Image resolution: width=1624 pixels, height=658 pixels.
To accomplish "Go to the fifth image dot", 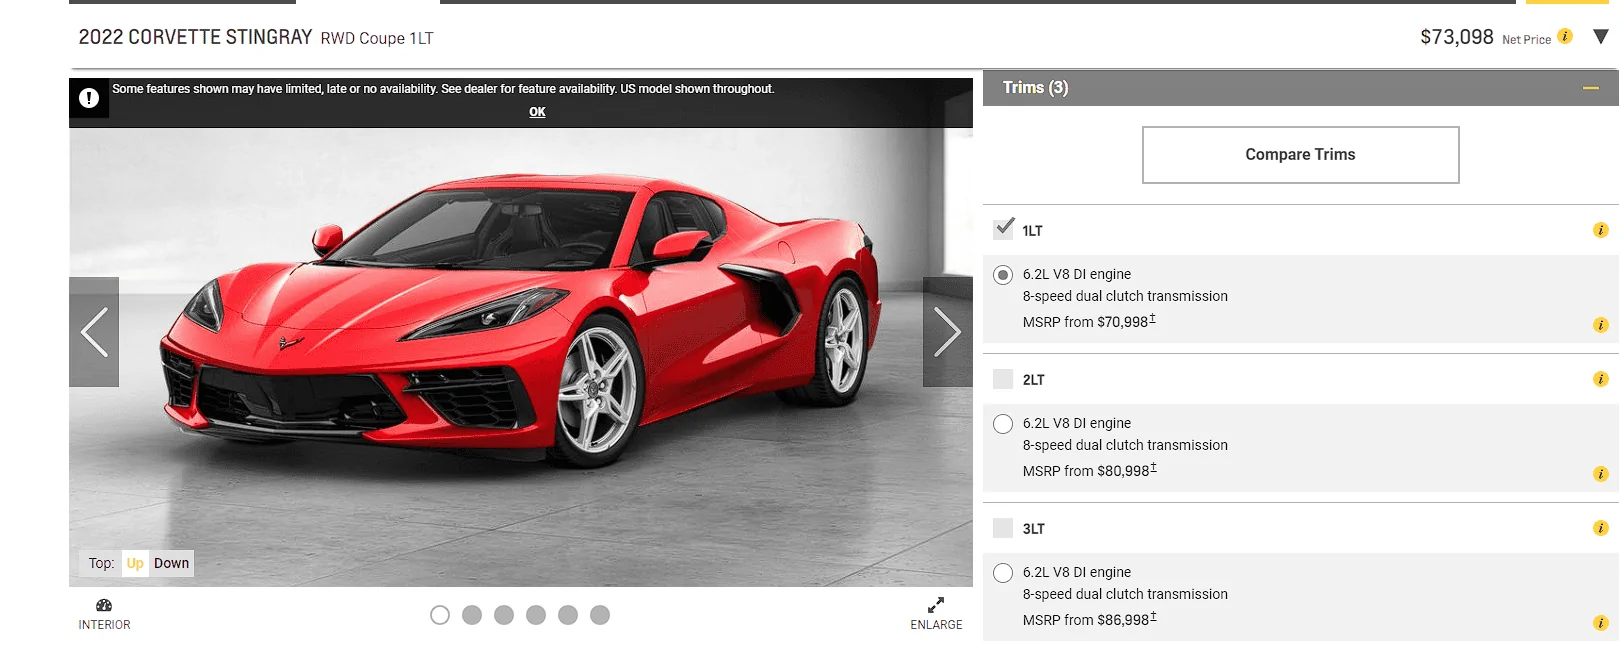I will [x=568, y=615].
